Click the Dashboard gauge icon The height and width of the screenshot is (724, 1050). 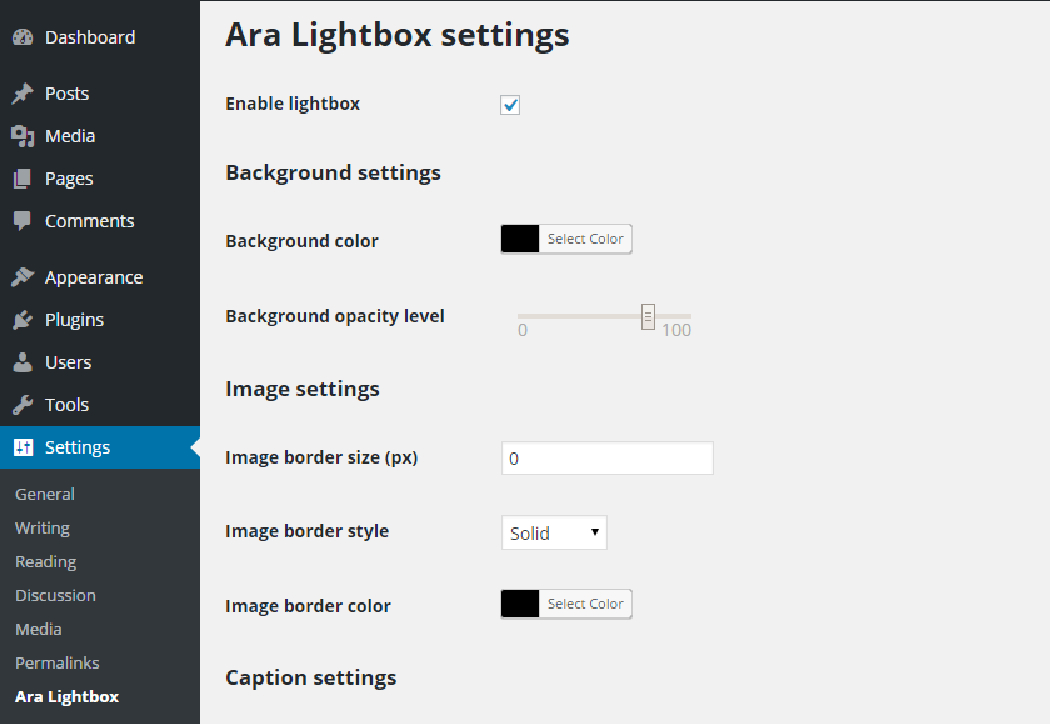[x=23, y=38]
